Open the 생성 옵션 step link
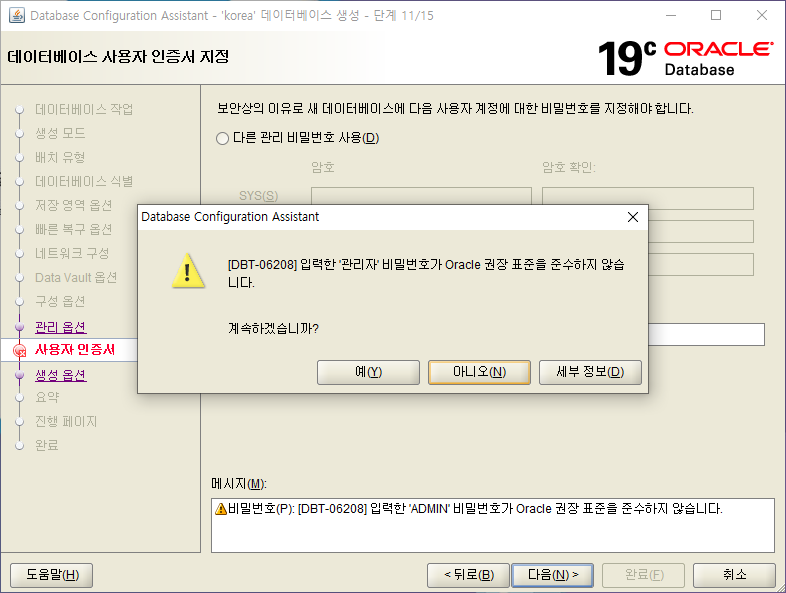 [61, 375]
